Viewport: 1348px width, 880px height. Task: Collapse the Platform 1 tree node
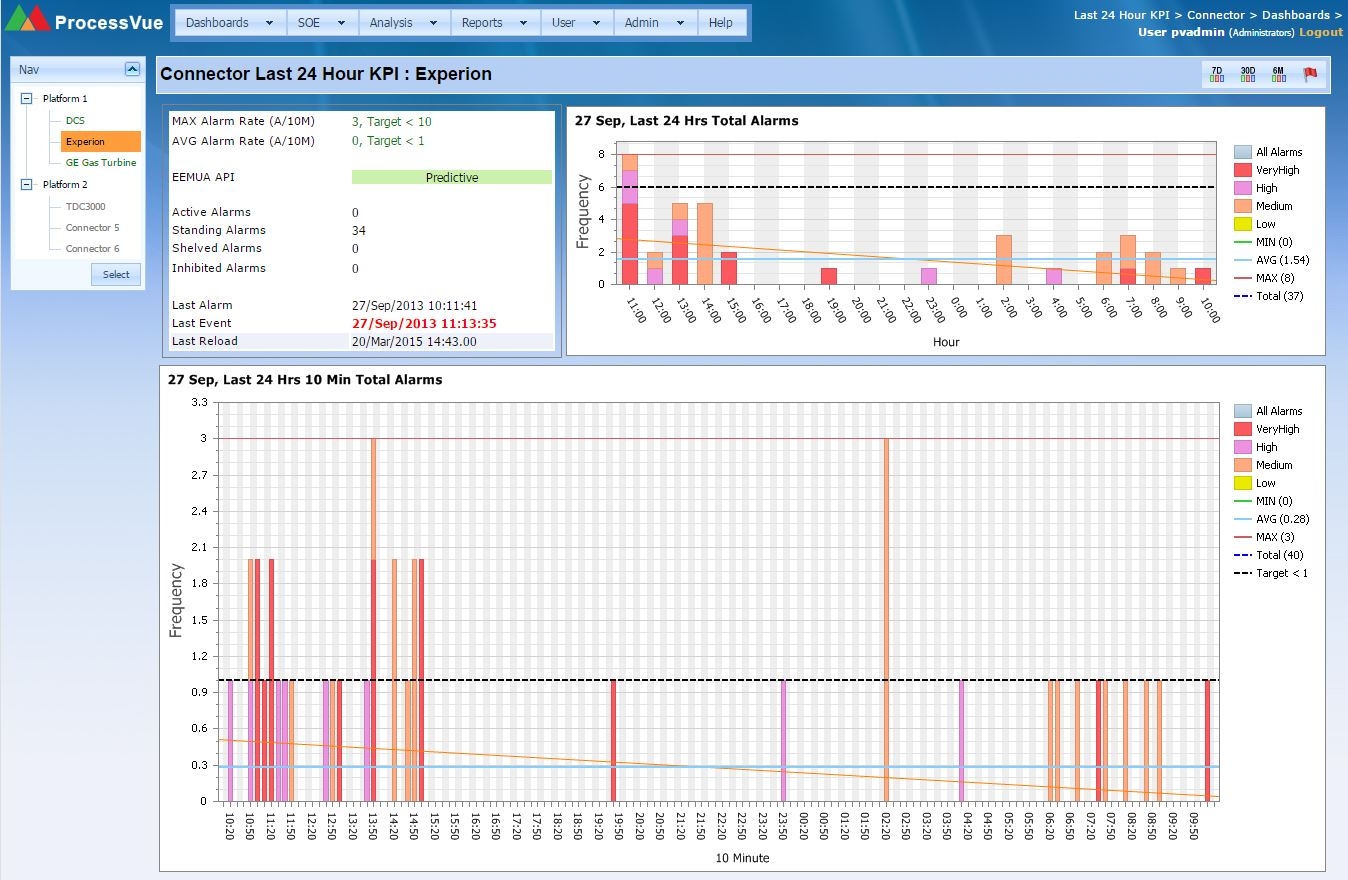click(27, 99)
